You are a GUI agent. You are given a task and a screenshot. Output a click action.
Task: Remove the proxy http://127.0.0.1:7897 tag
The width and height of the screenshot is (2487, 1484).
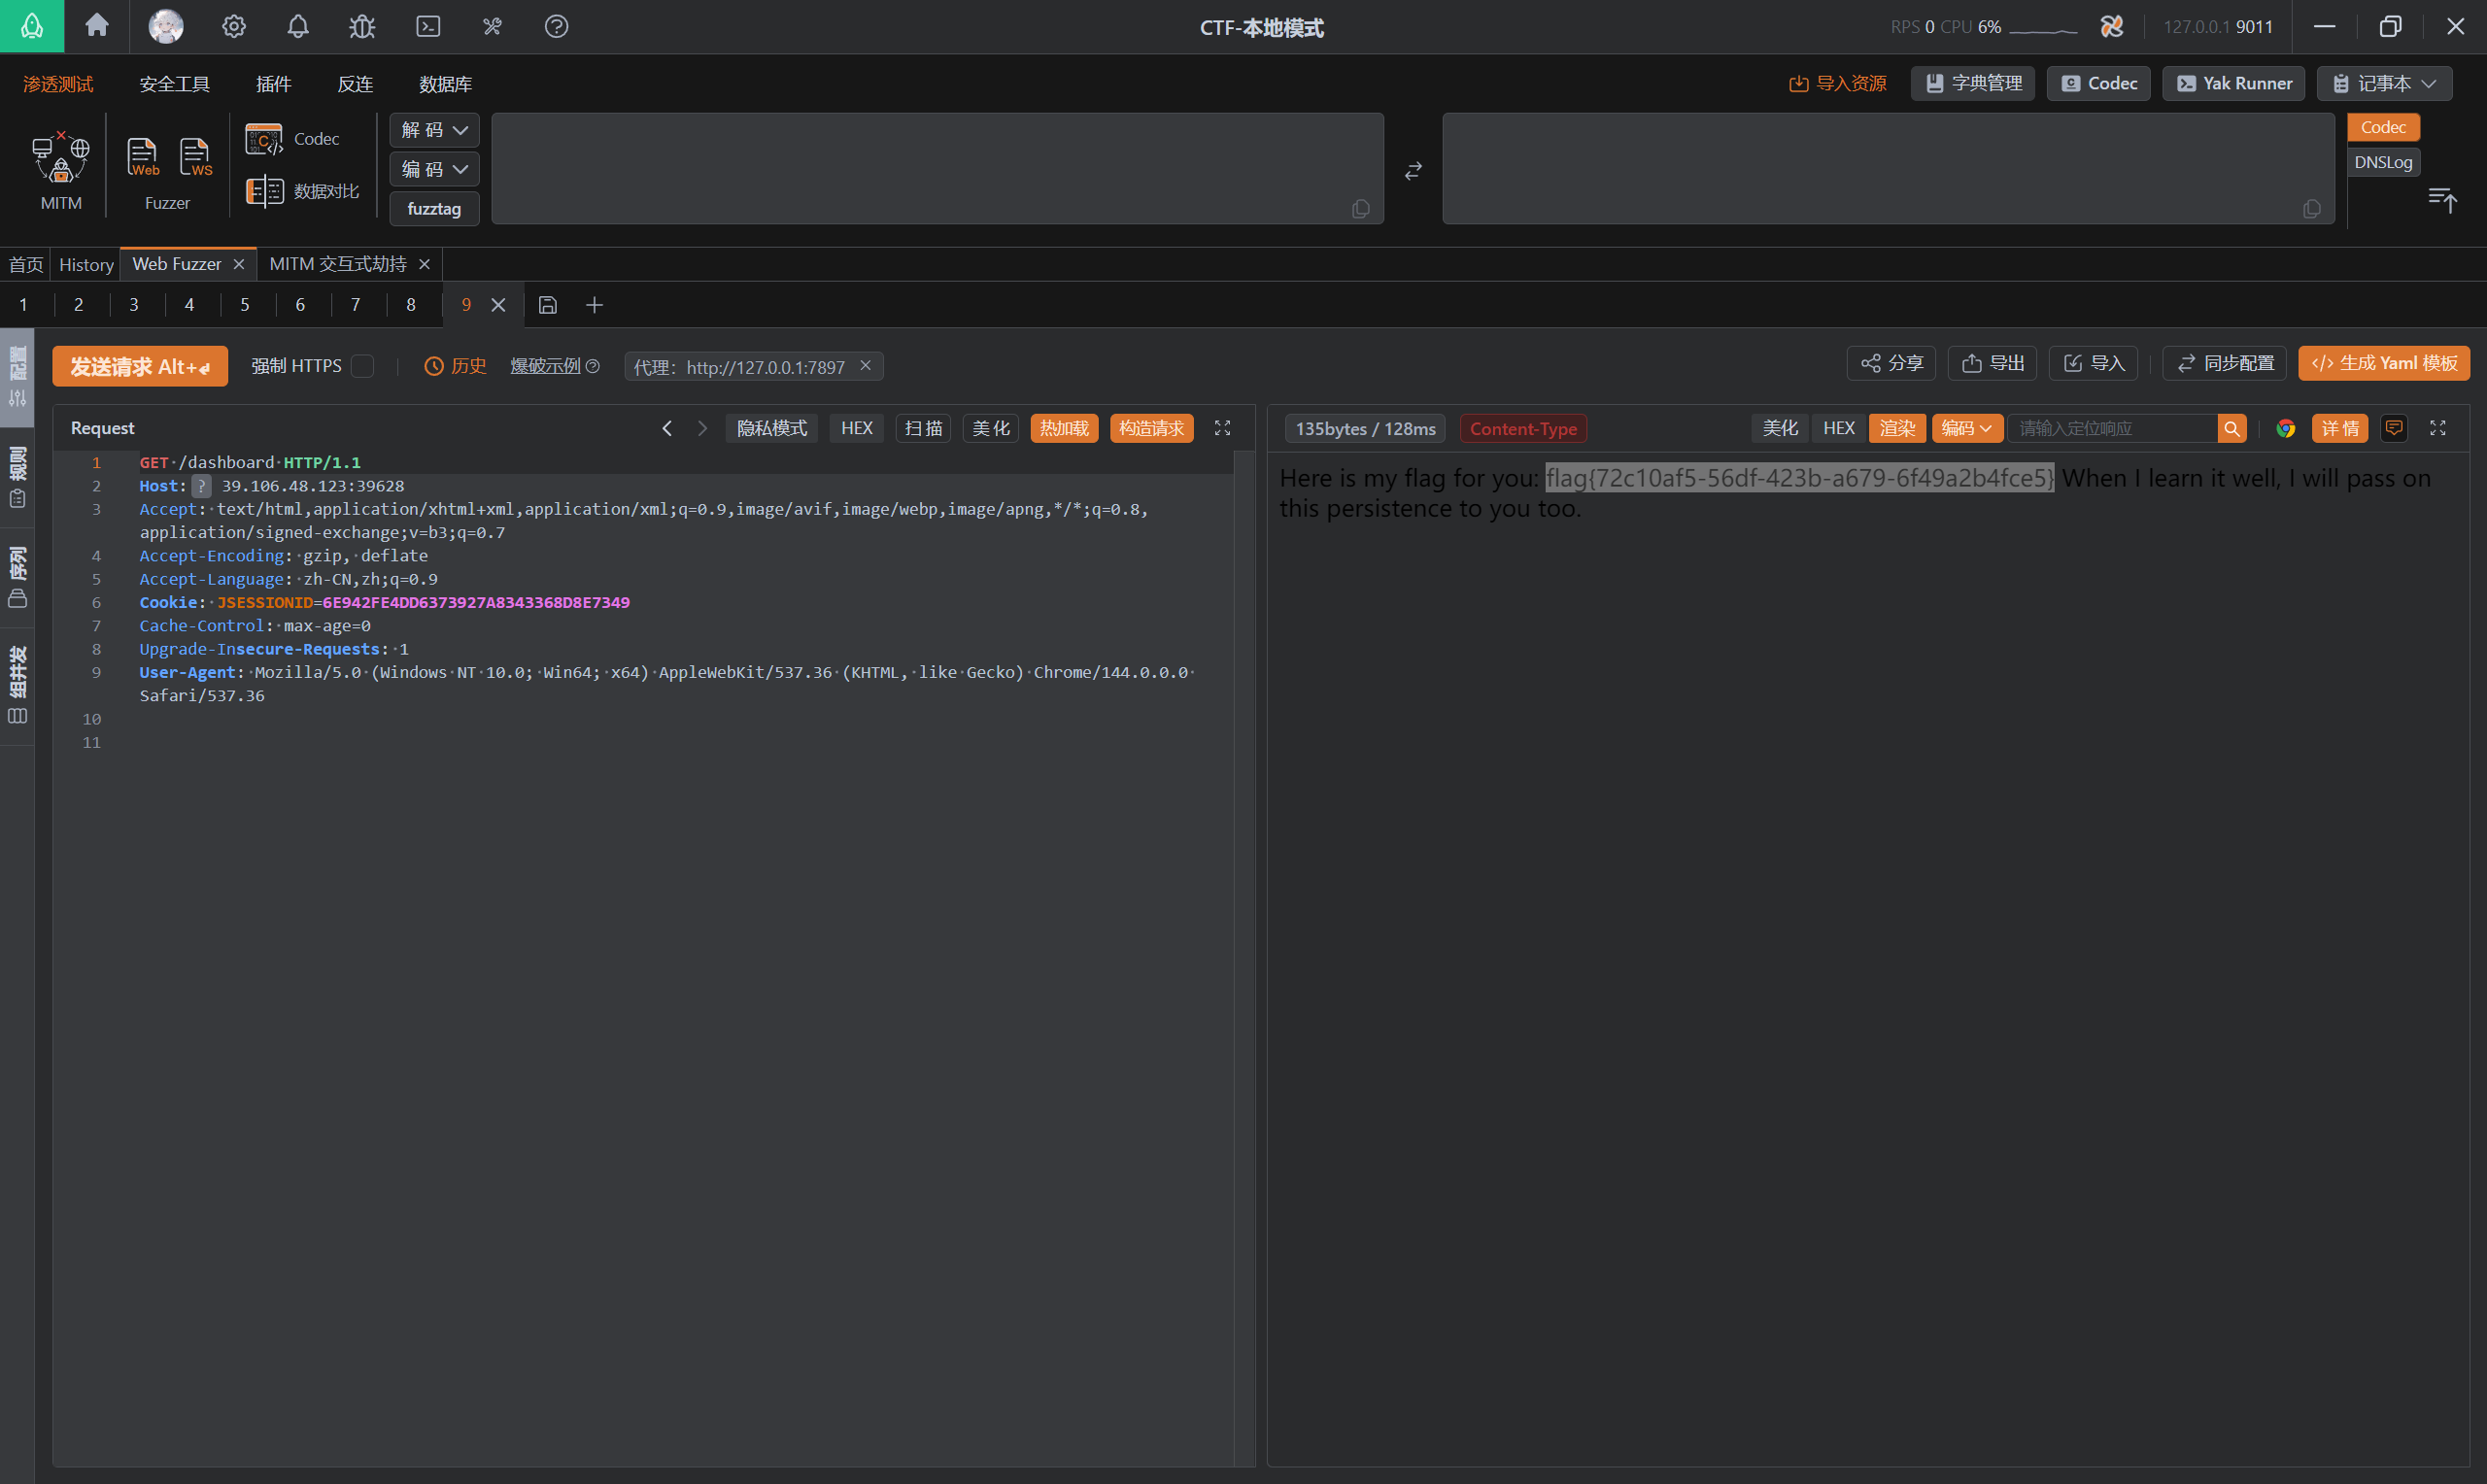coord(866,366)
